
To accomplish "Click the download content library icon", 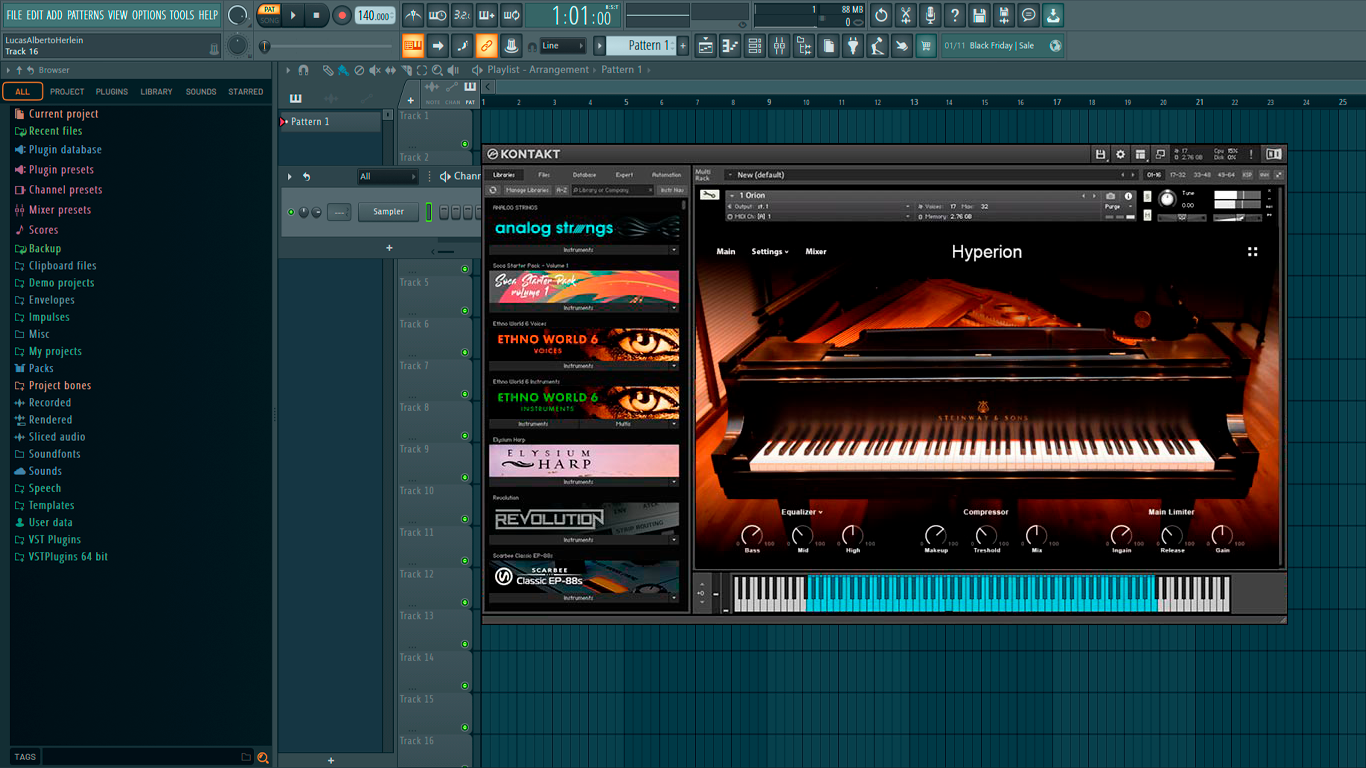I will click(1053, 15).
